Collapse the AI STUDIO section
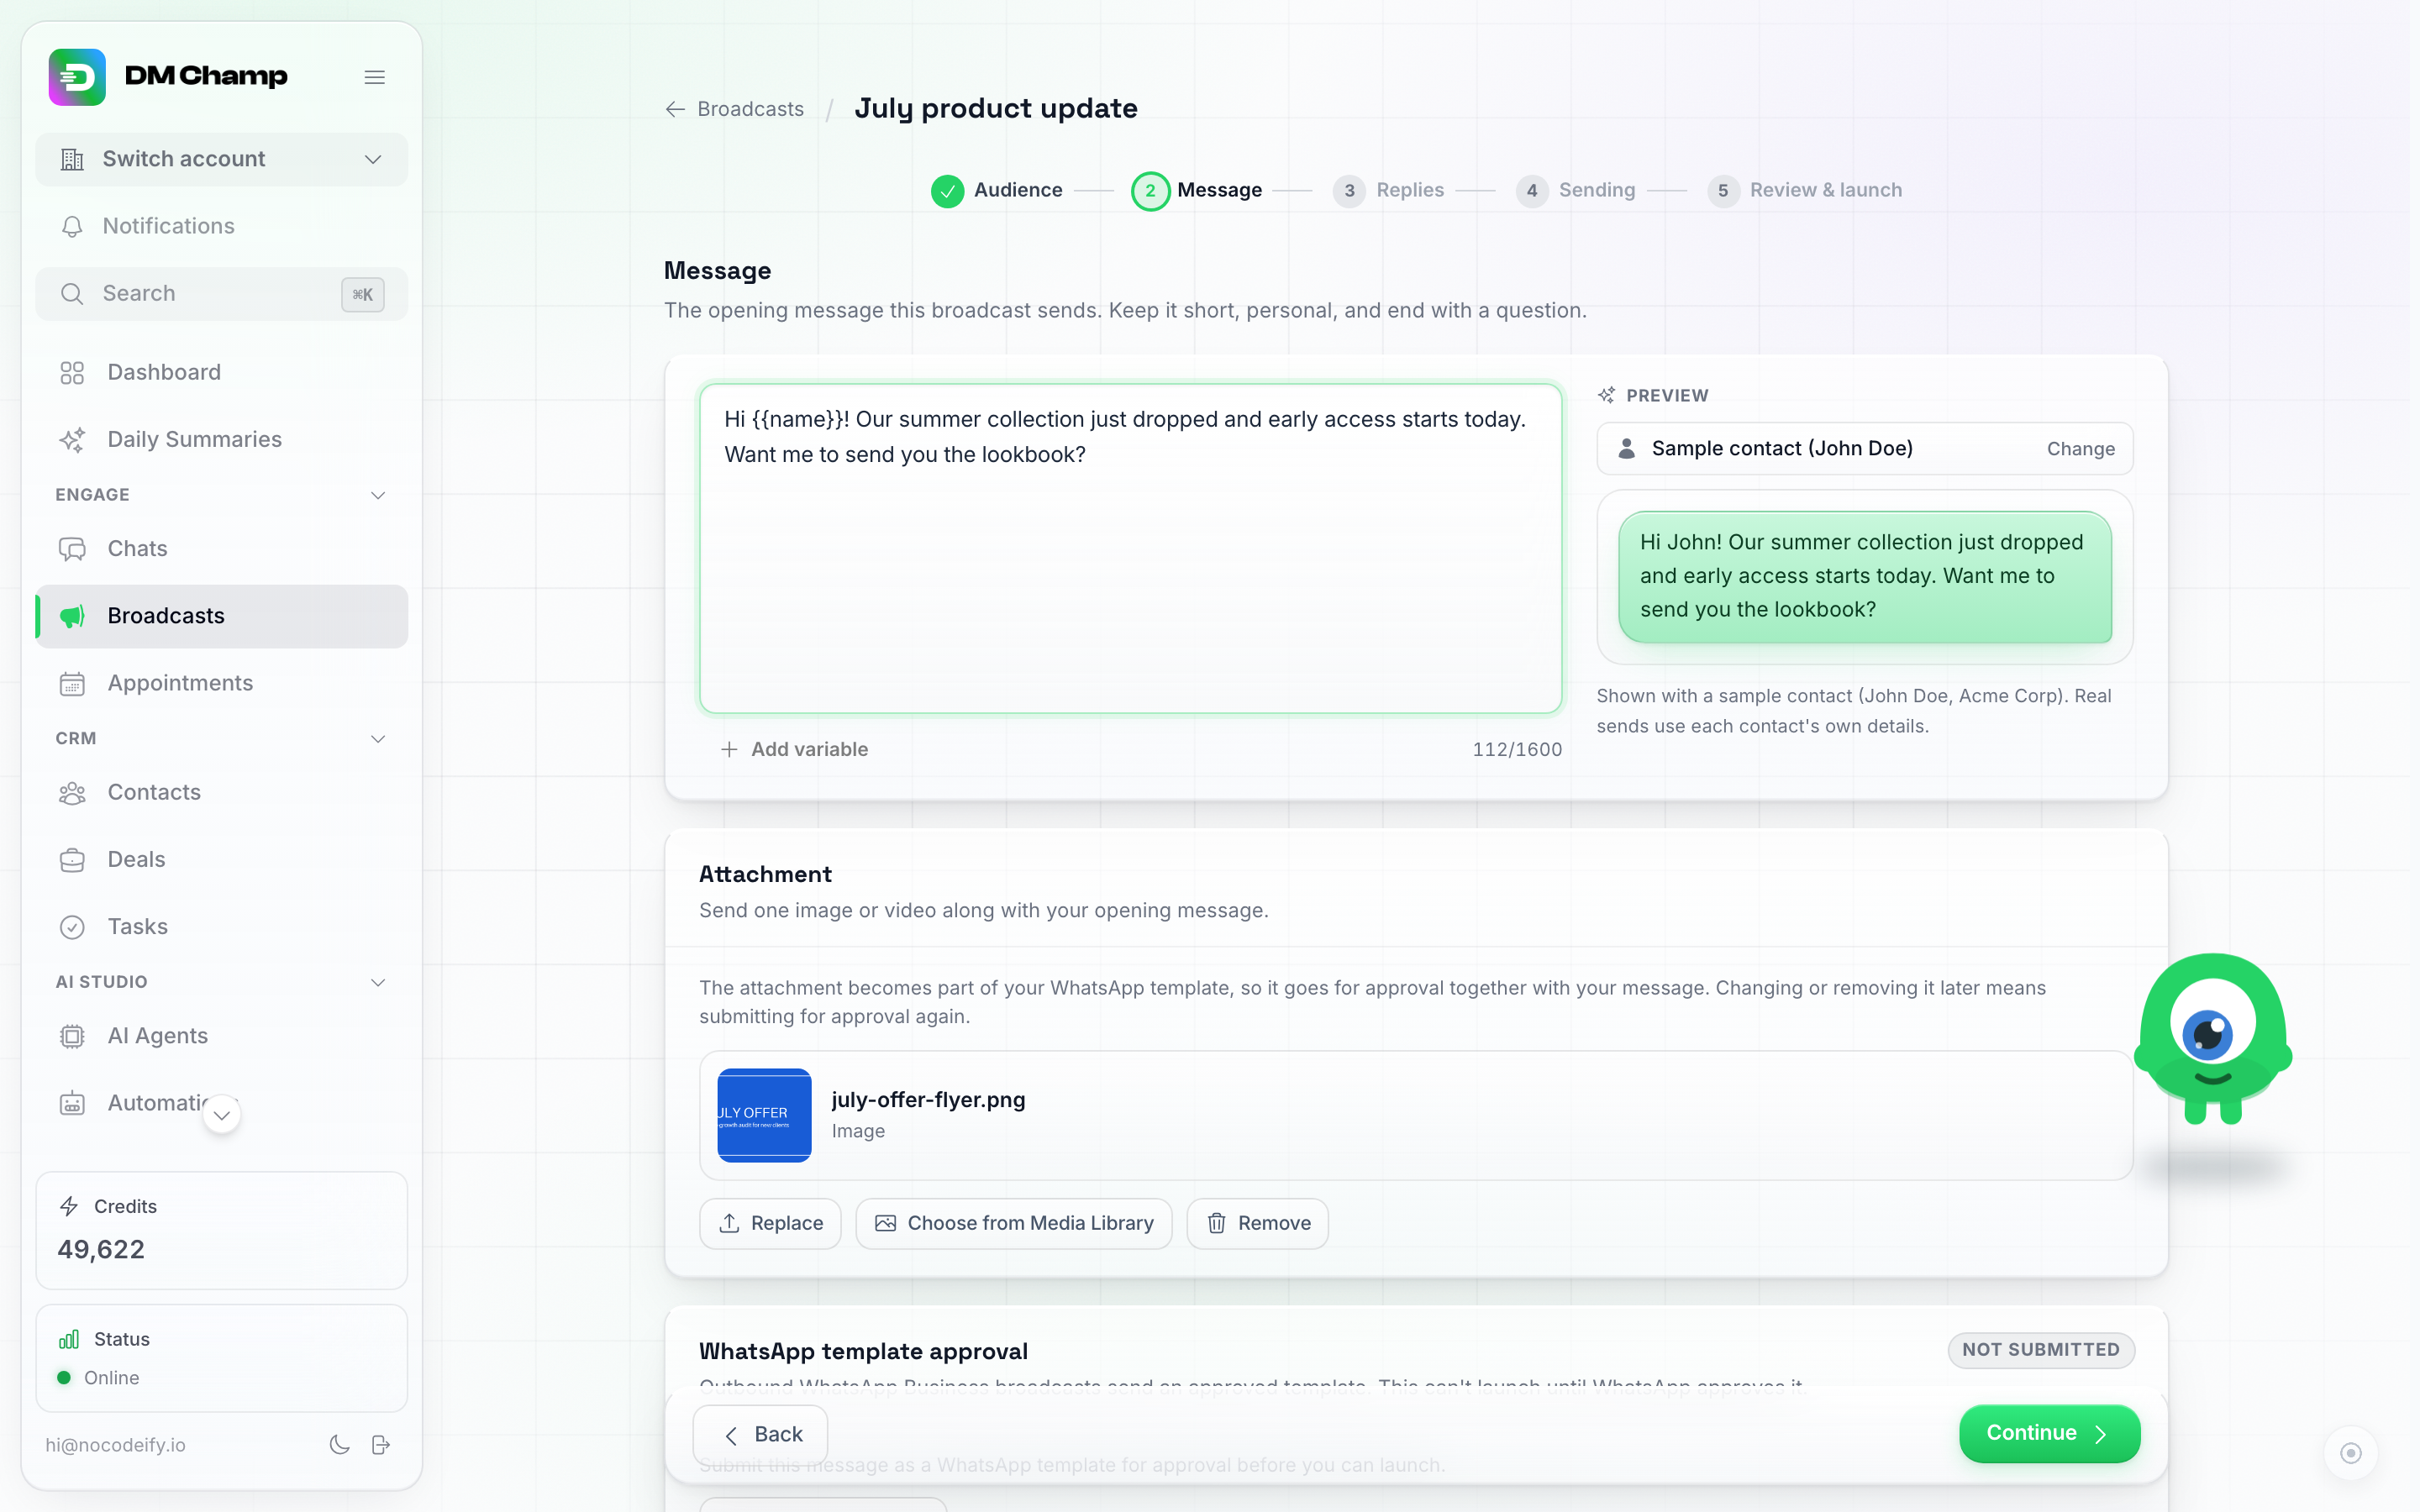The image size is (2420, 1512). [x=378, y=982]
